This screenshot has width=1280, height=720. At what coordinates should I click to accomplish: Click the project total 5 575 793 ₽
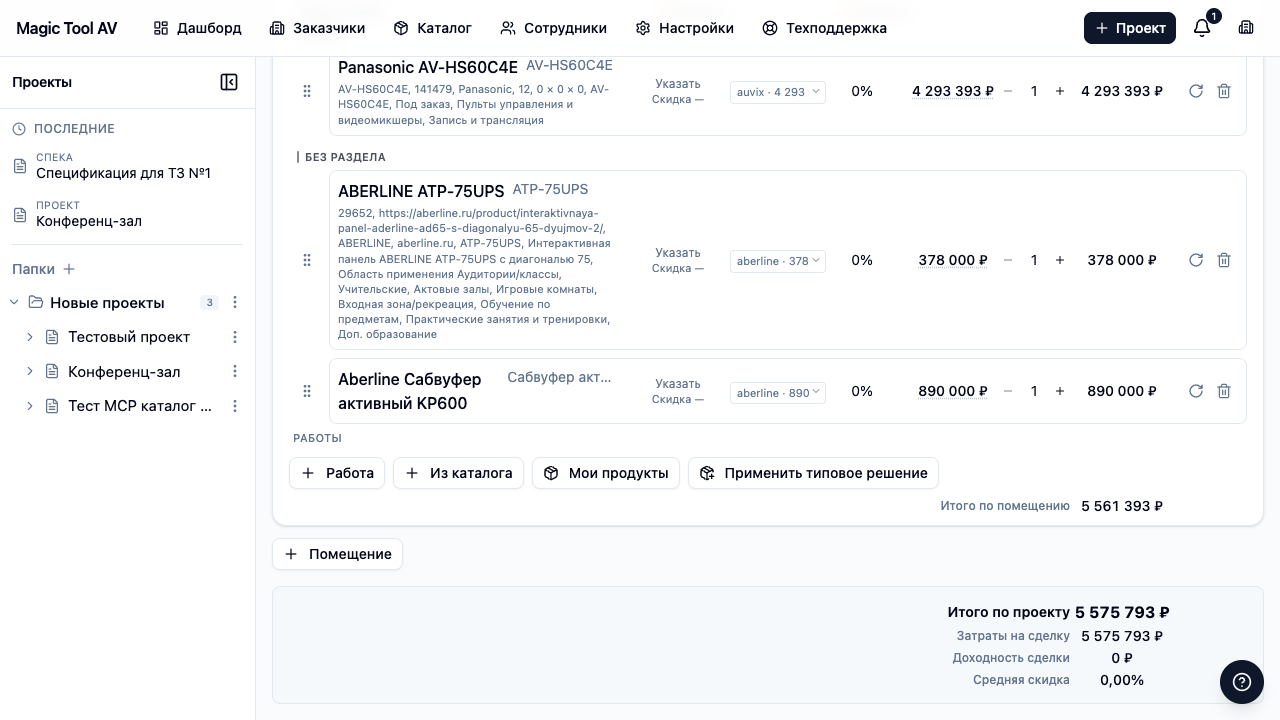click(1122, 612)
